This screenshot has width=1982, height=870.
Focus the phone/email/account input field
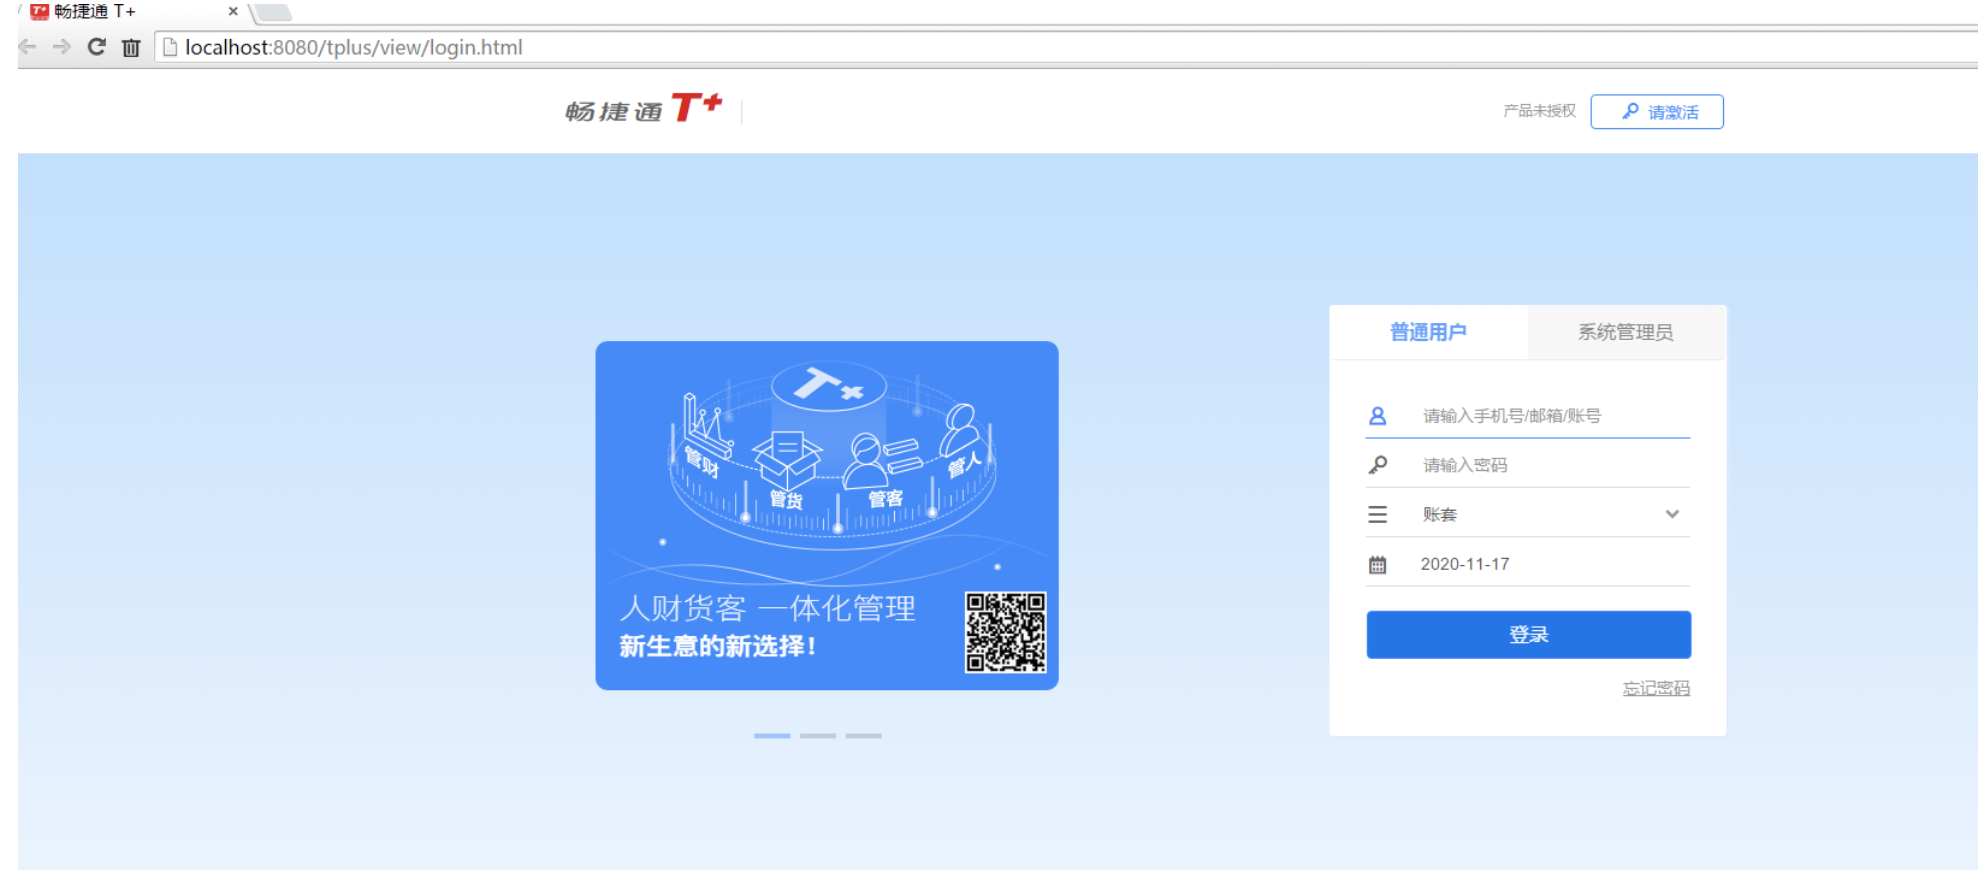click(x=1528, y=416)
